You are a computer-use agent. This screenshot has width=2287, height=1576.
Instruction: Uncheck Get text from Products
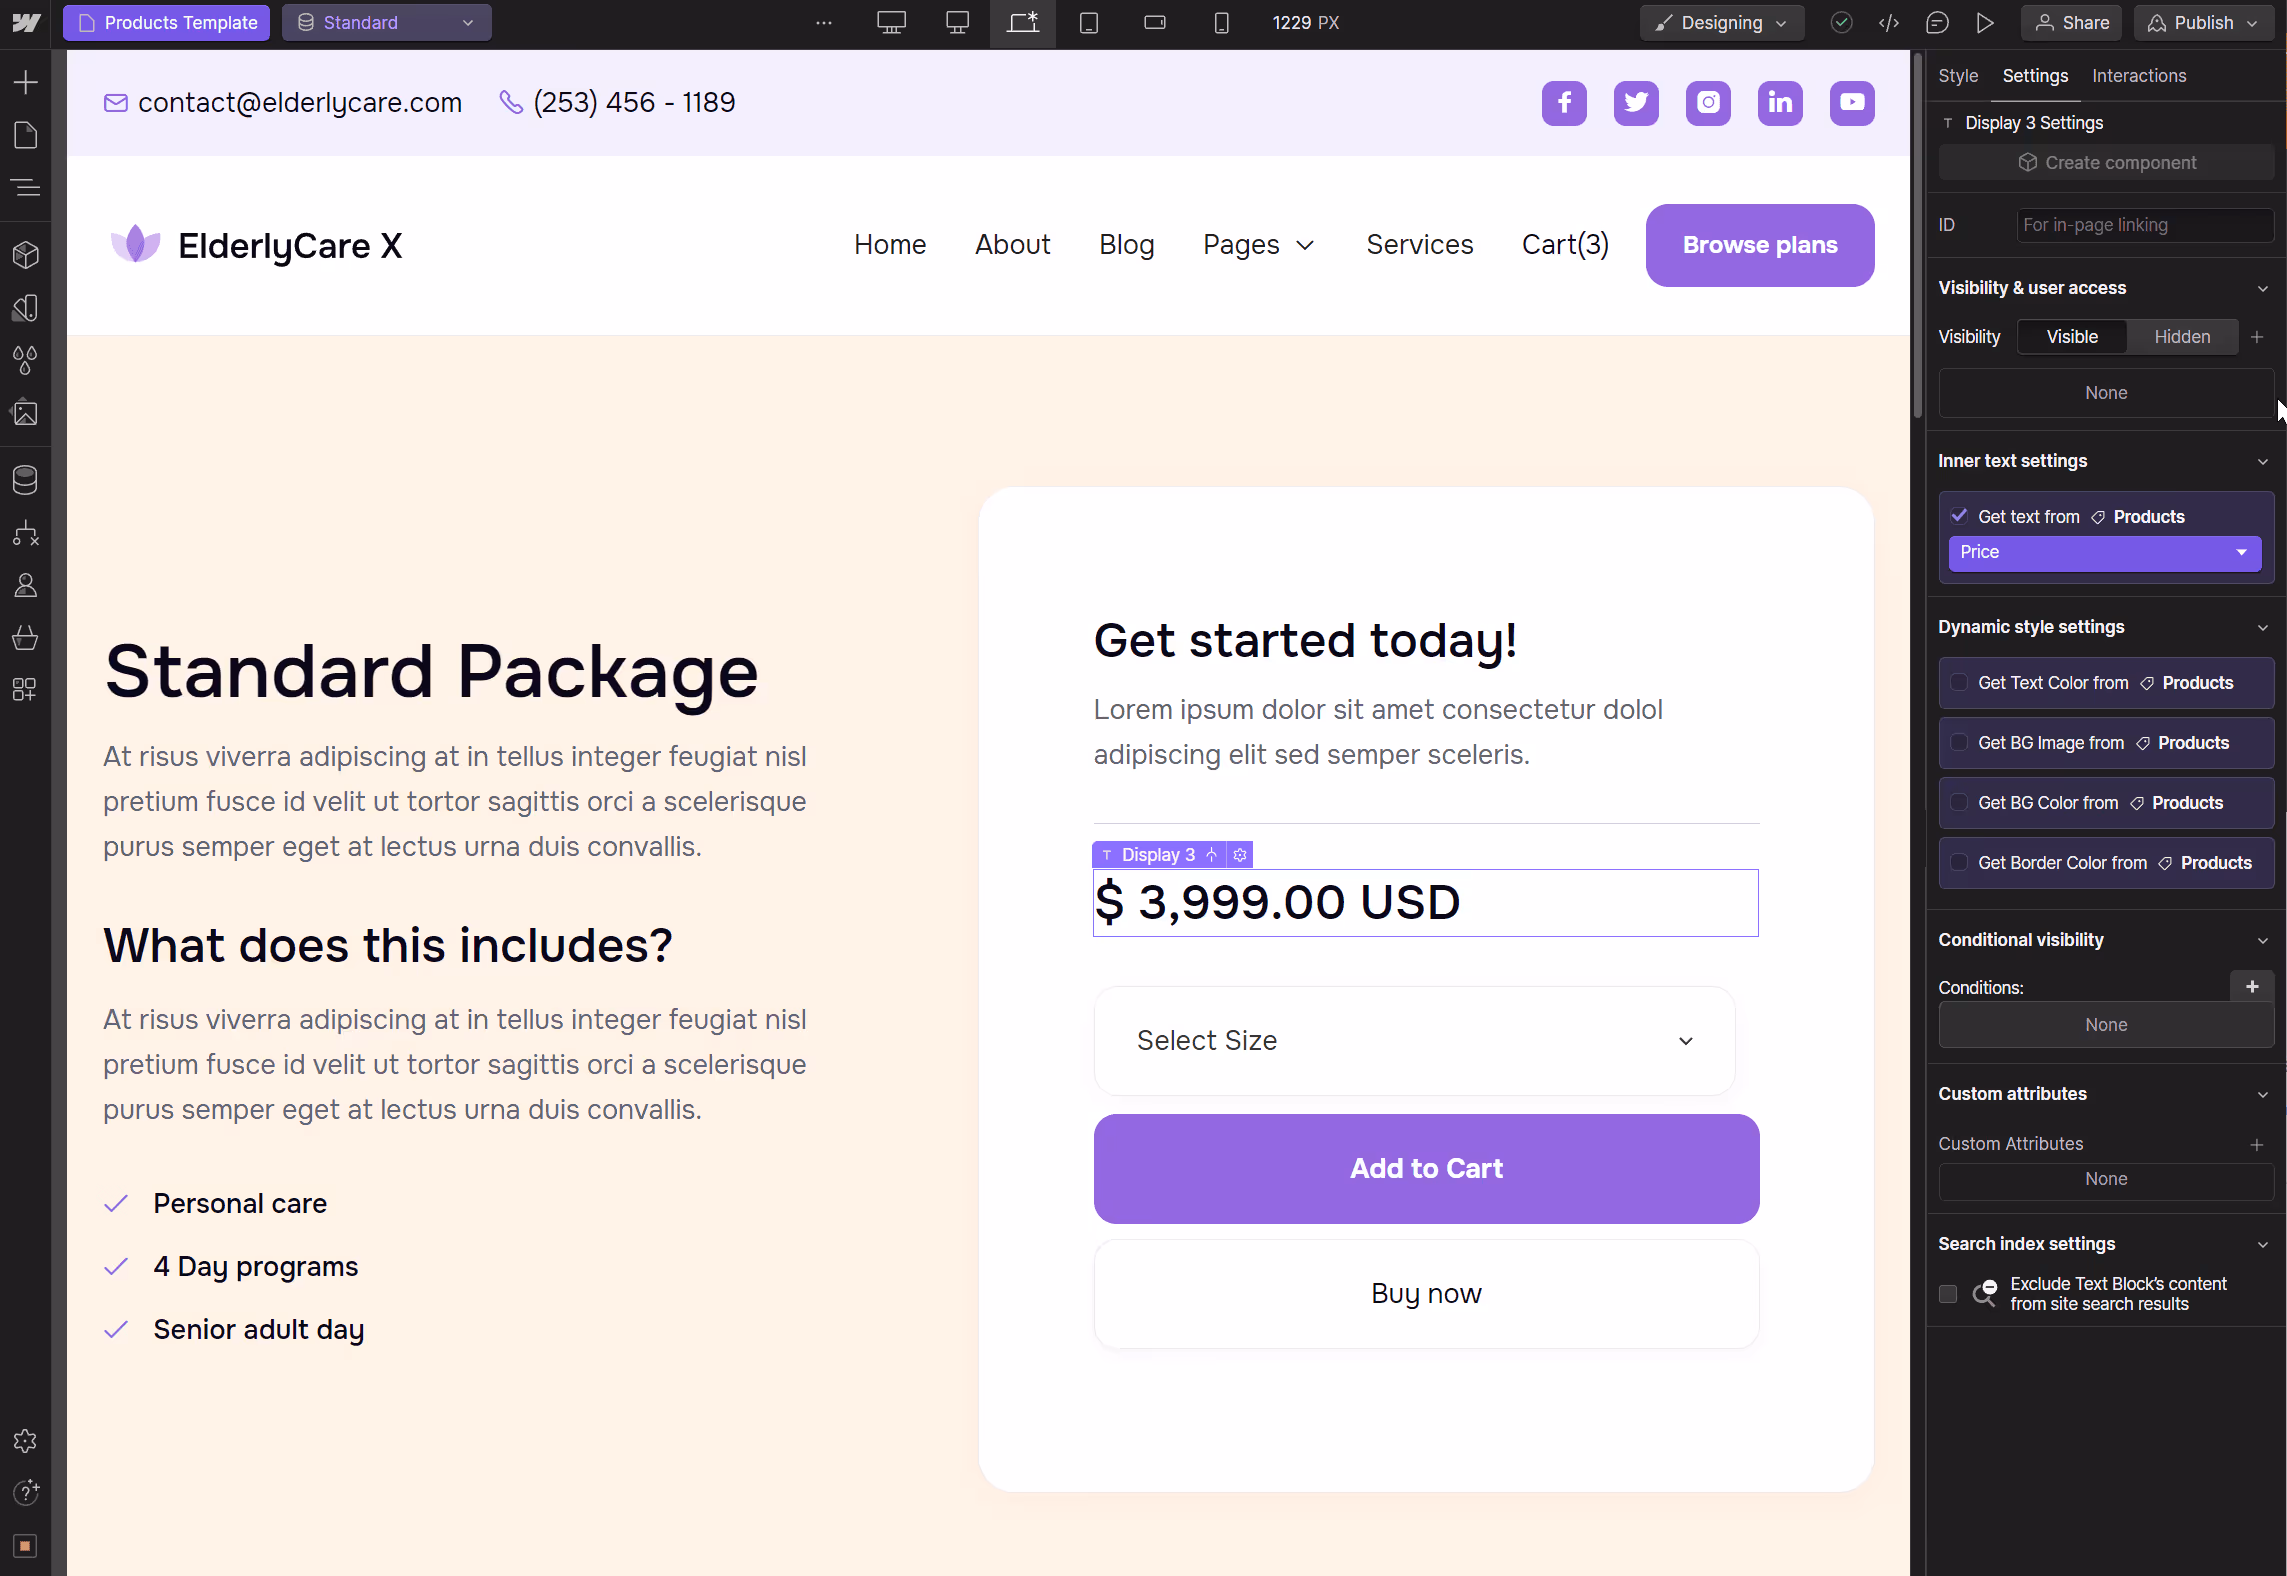coord(1960,515)
